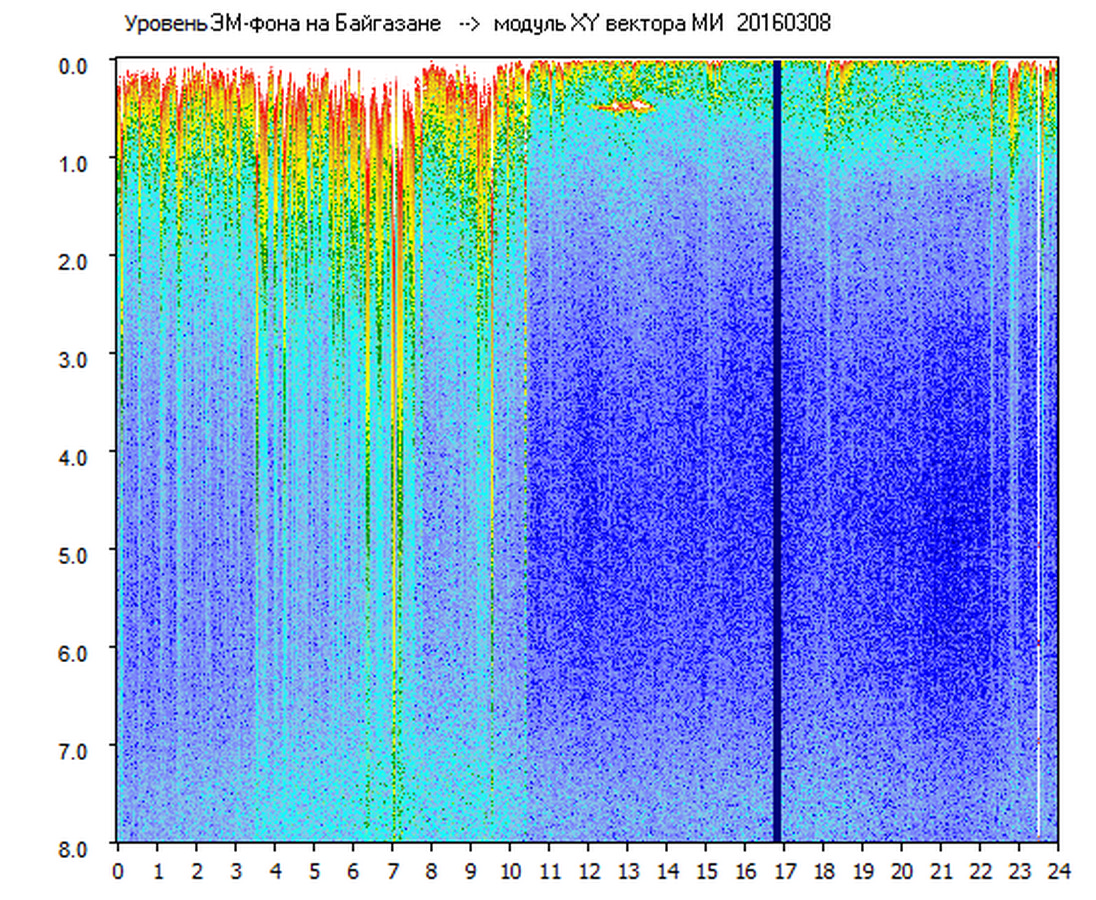Select the x-axis label 0
This screenshot has height=900, width=1096.
[118, 871]
